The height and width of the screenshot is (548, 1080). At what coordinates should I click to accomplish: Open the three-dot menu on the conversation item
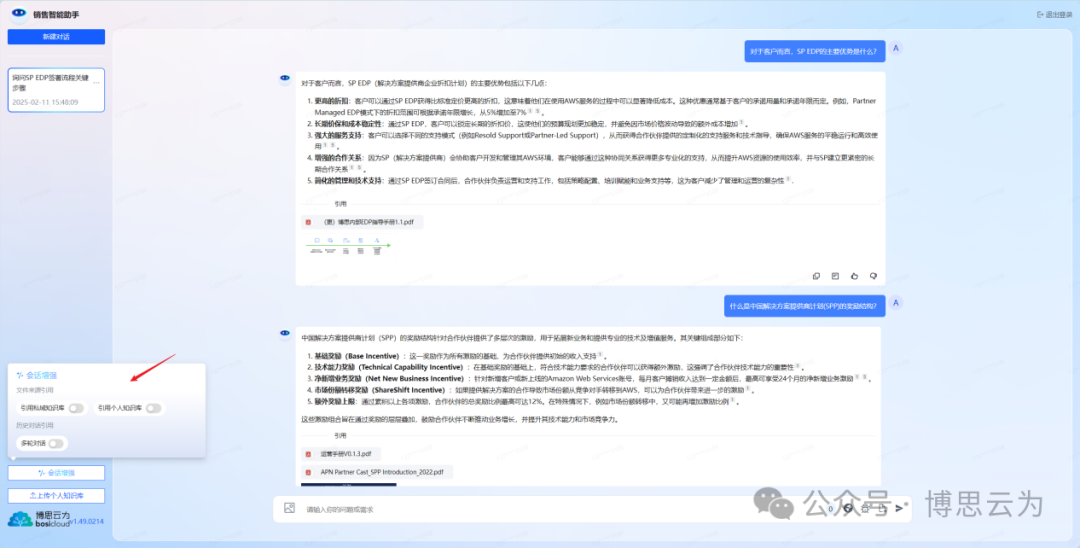click(96, 83)
